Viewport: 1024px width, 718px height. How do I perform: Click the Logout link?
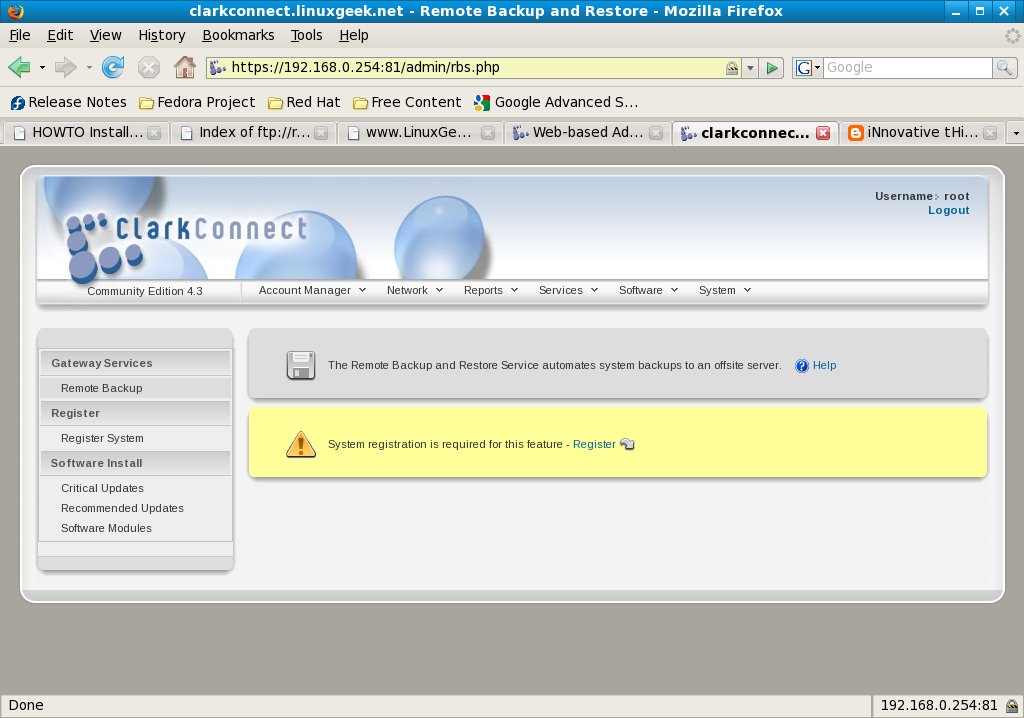[x=948, y=210]
